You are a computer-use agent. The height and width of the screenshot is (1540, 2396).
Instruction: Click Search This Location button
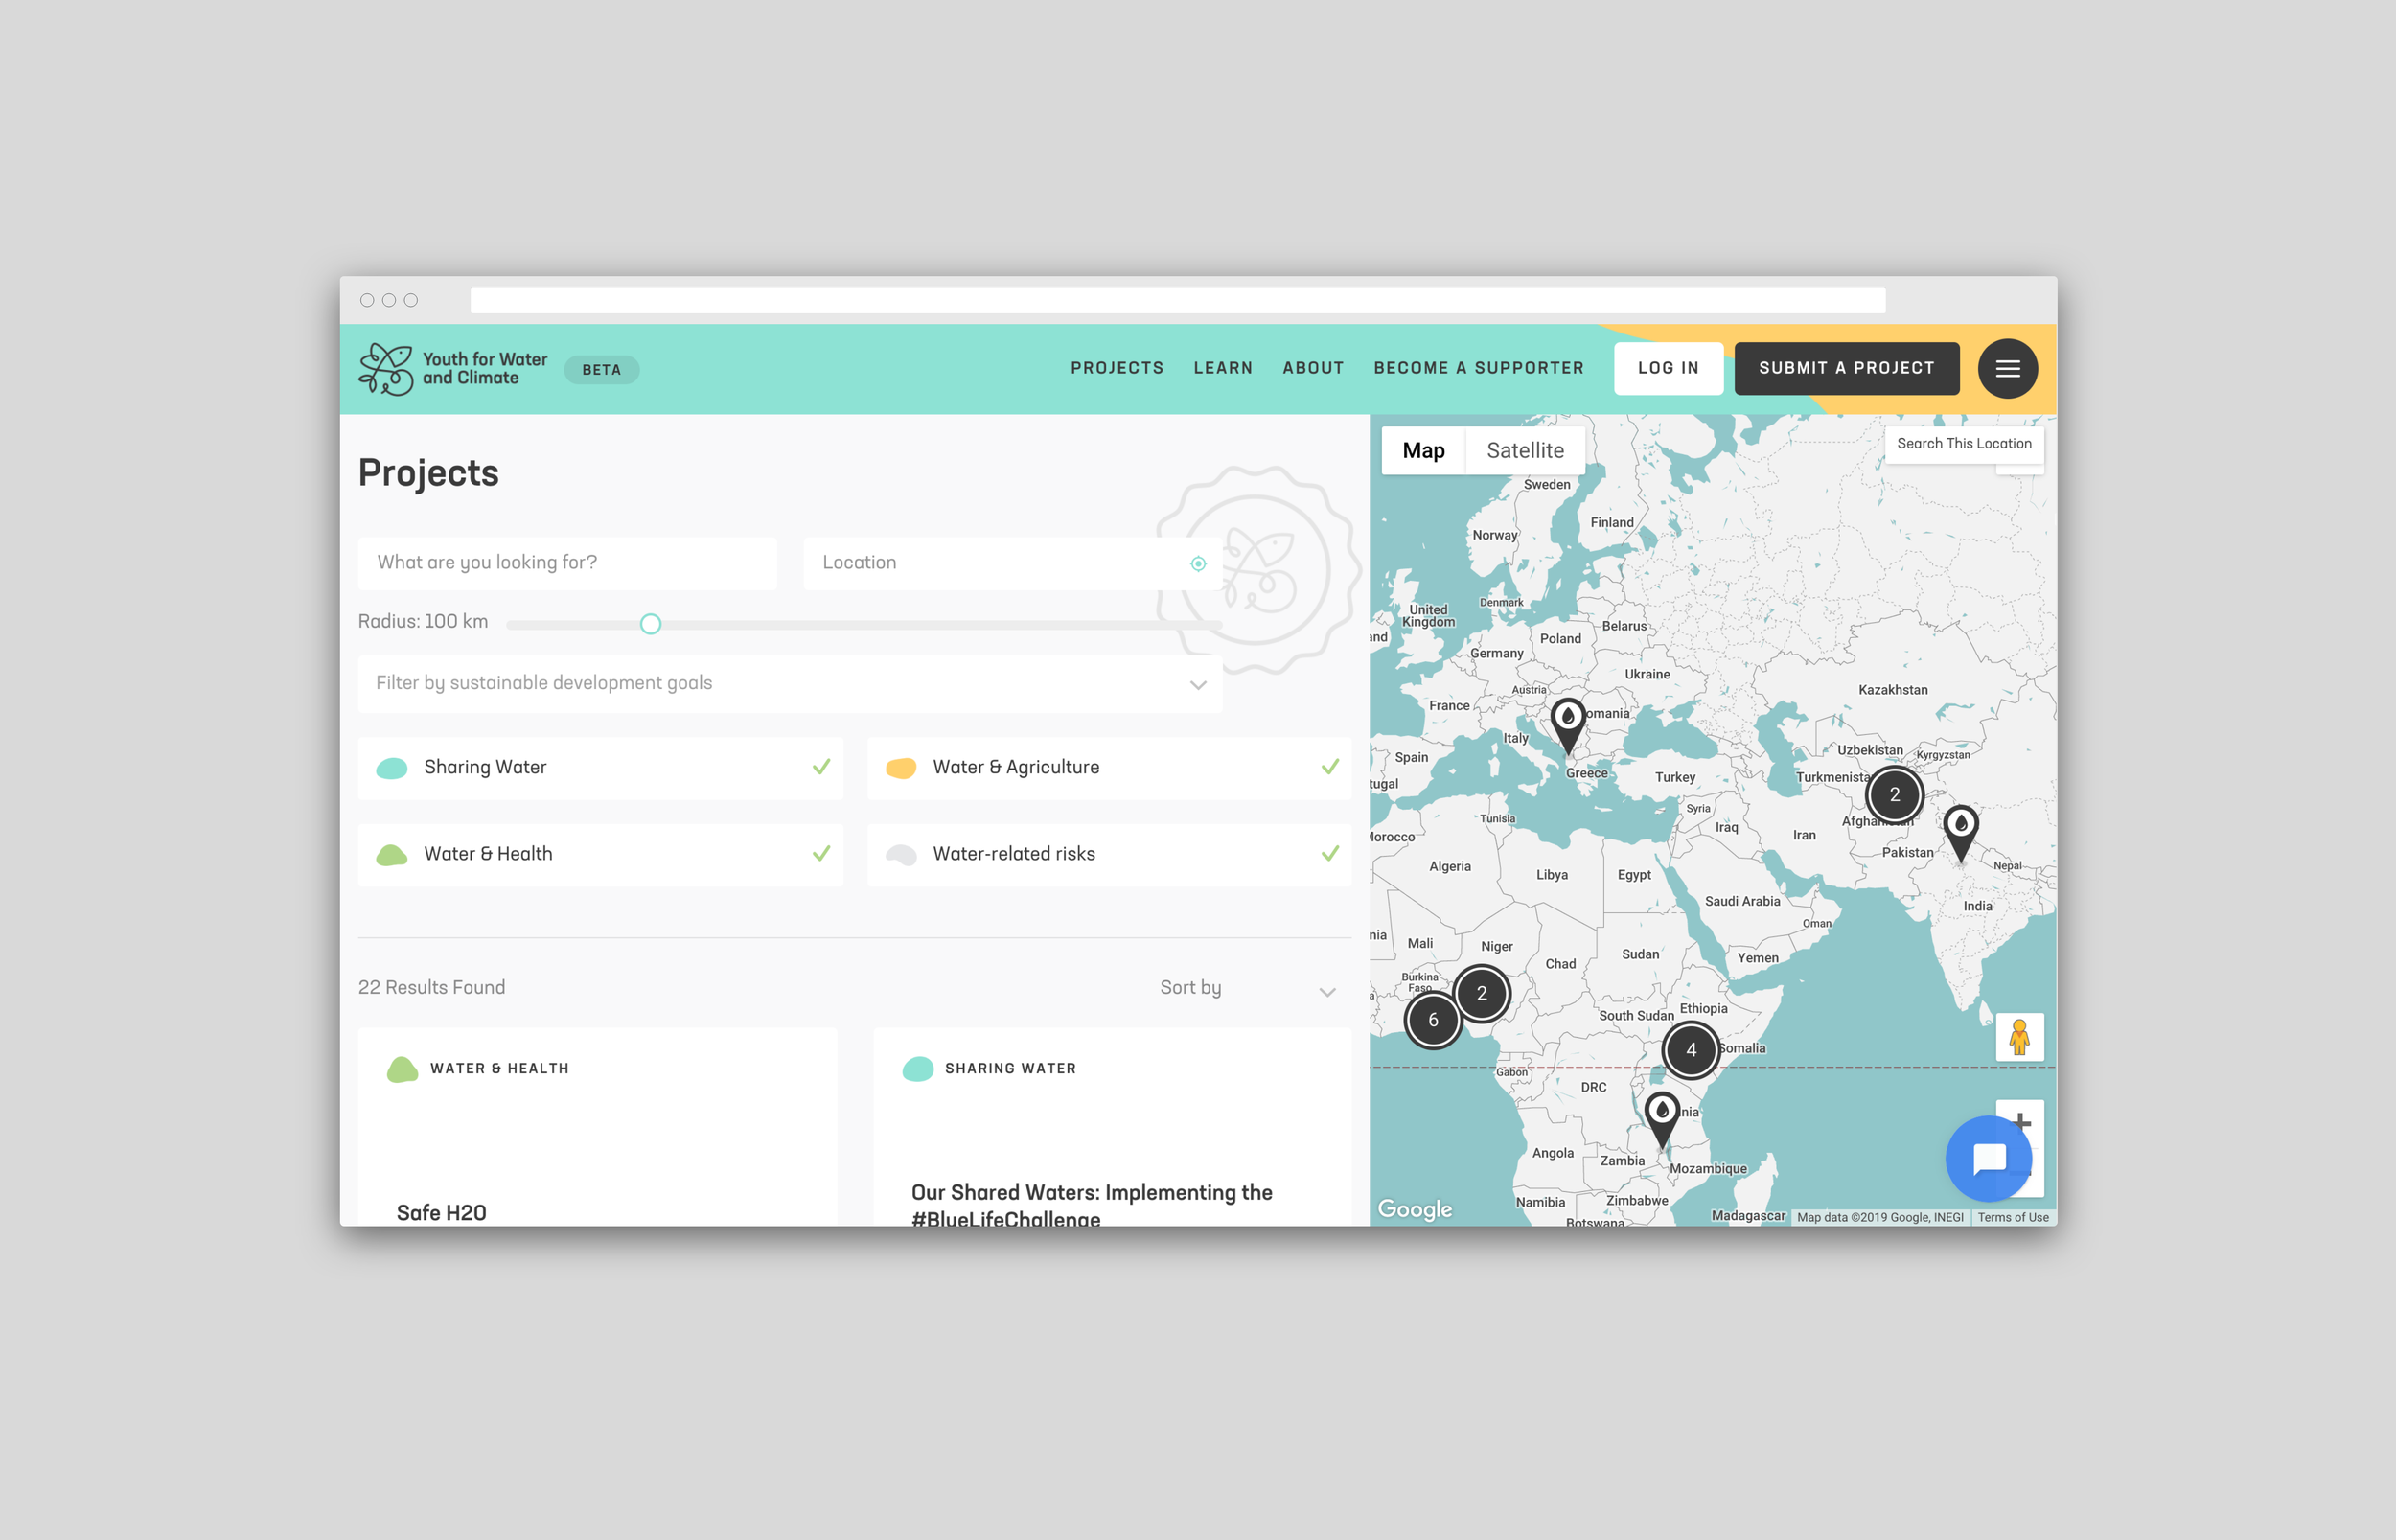point(1964,444)
